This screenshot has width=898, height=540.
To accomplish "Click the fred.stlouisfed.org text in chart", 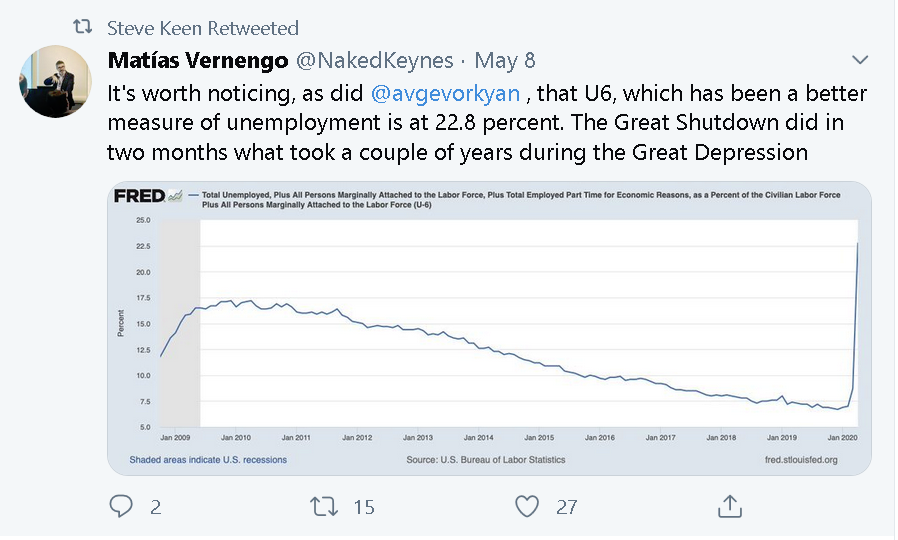I will click(x=801, y=460).
